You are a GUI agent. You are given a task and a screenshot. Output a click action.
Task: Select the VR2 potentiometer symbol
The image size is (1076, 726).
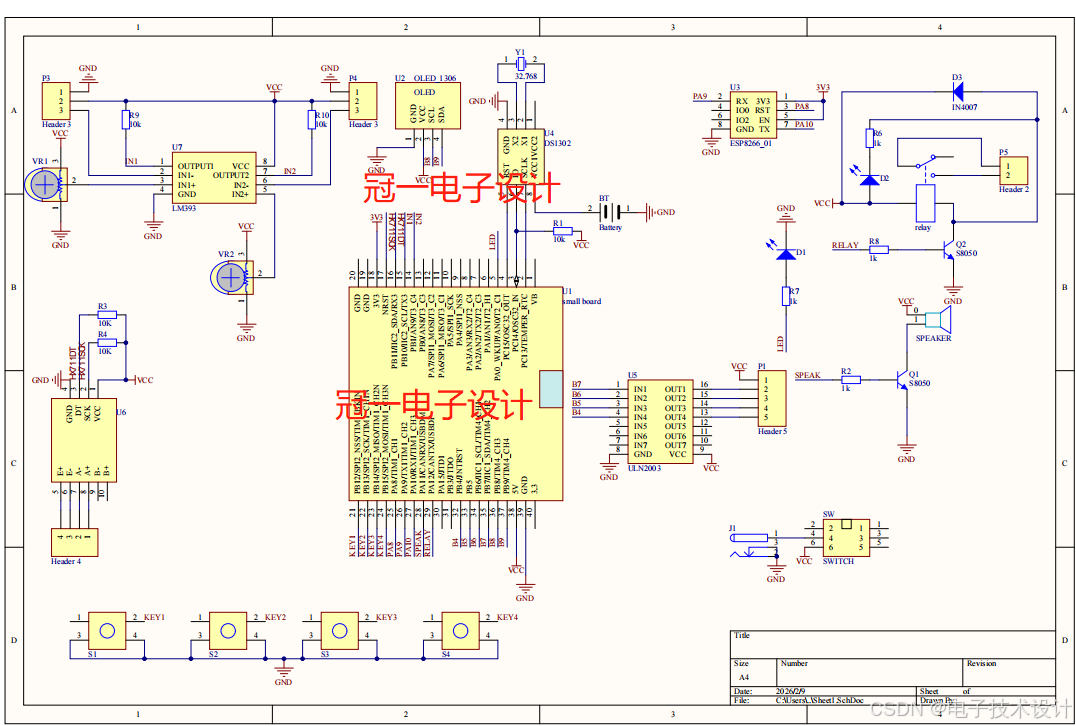(233, 277)
